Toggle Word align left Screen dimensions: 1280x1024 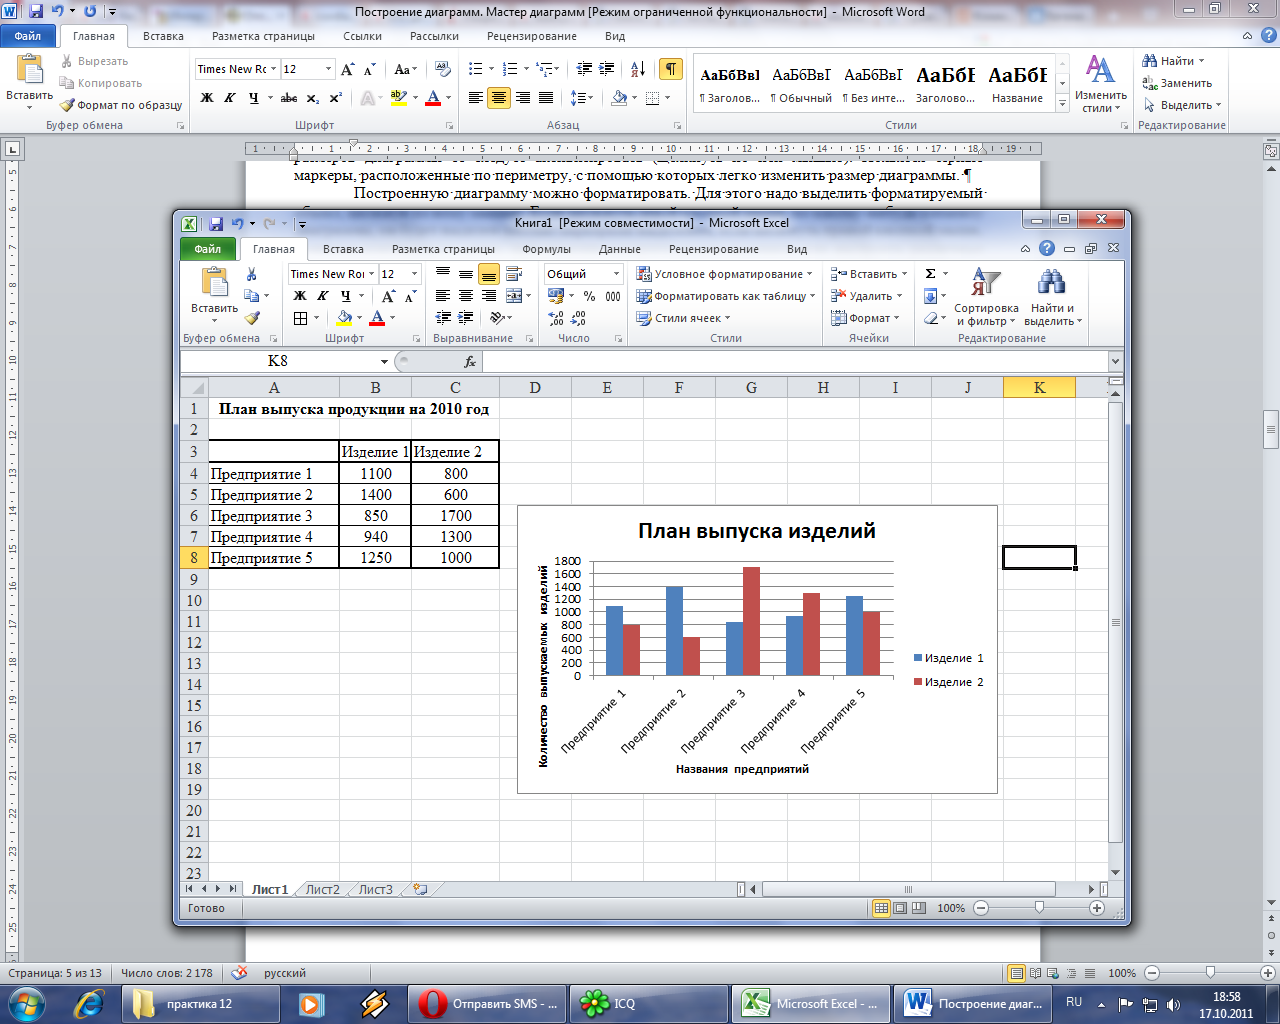pyautogui.click(x=475, y=98)
